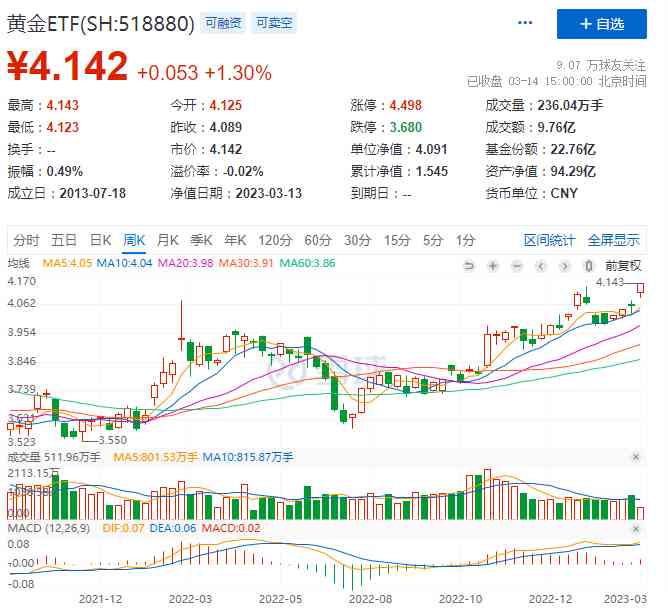Zoom out the chart with minus icon

(x=516, y=265)
